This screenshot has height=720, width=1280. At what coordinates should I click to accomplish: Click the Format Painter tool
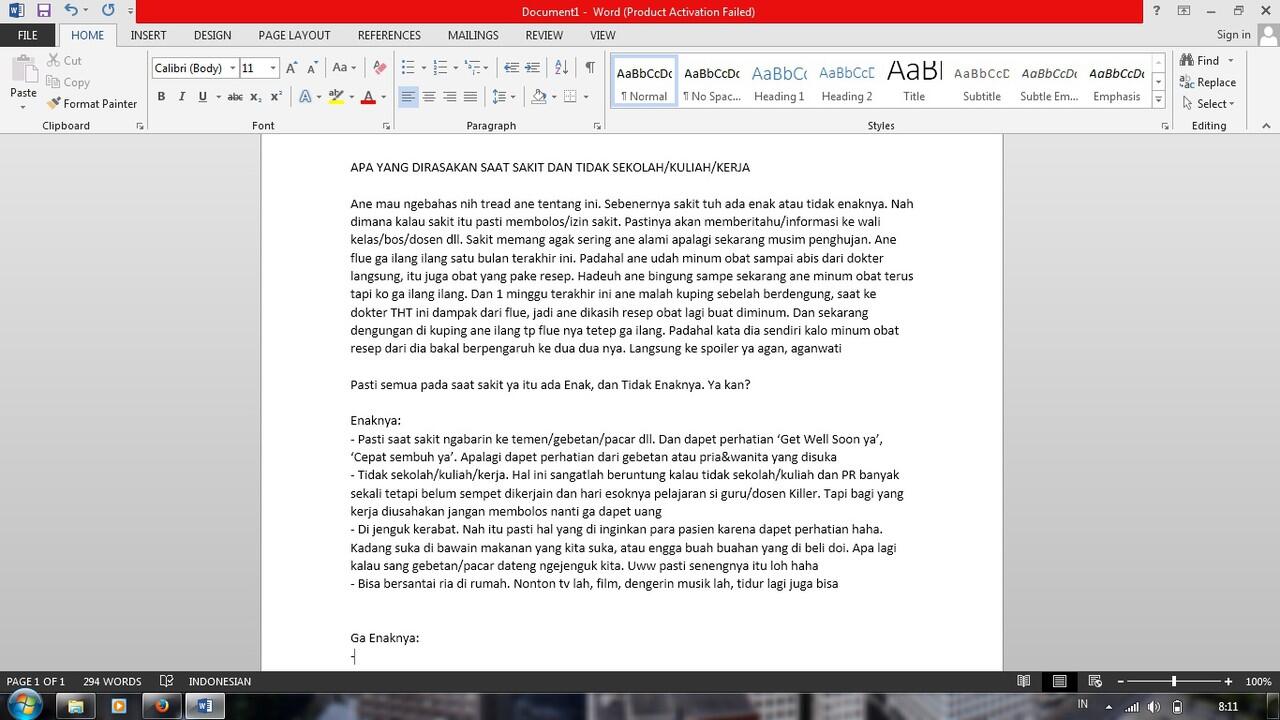click(91, 103)
